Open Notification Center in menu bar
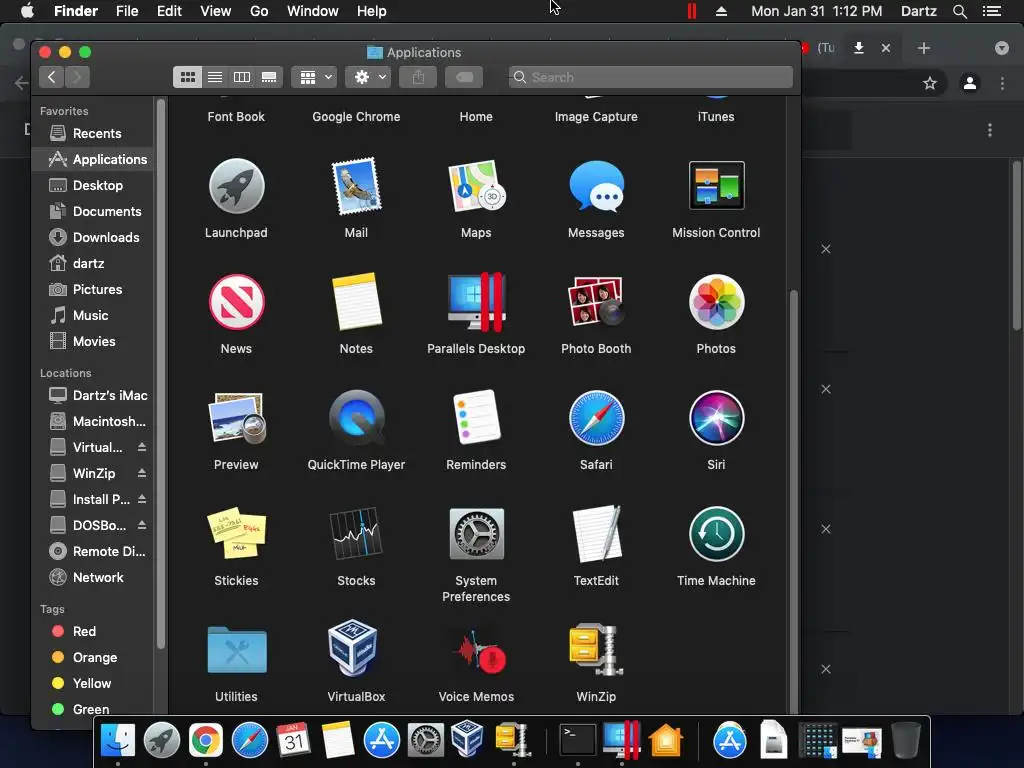The height and width of the screenshot is (768, 1024). [992, 11]
